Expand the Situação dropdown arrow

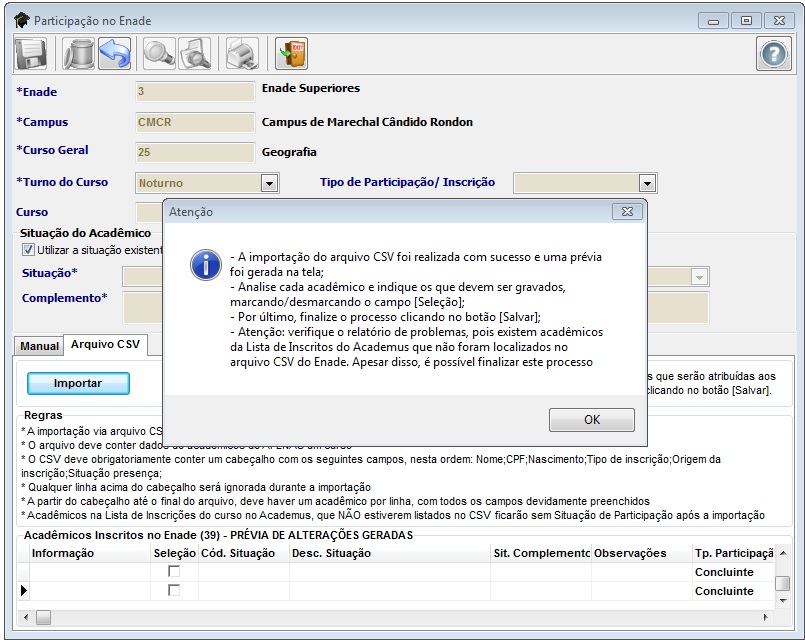[699, 277]
